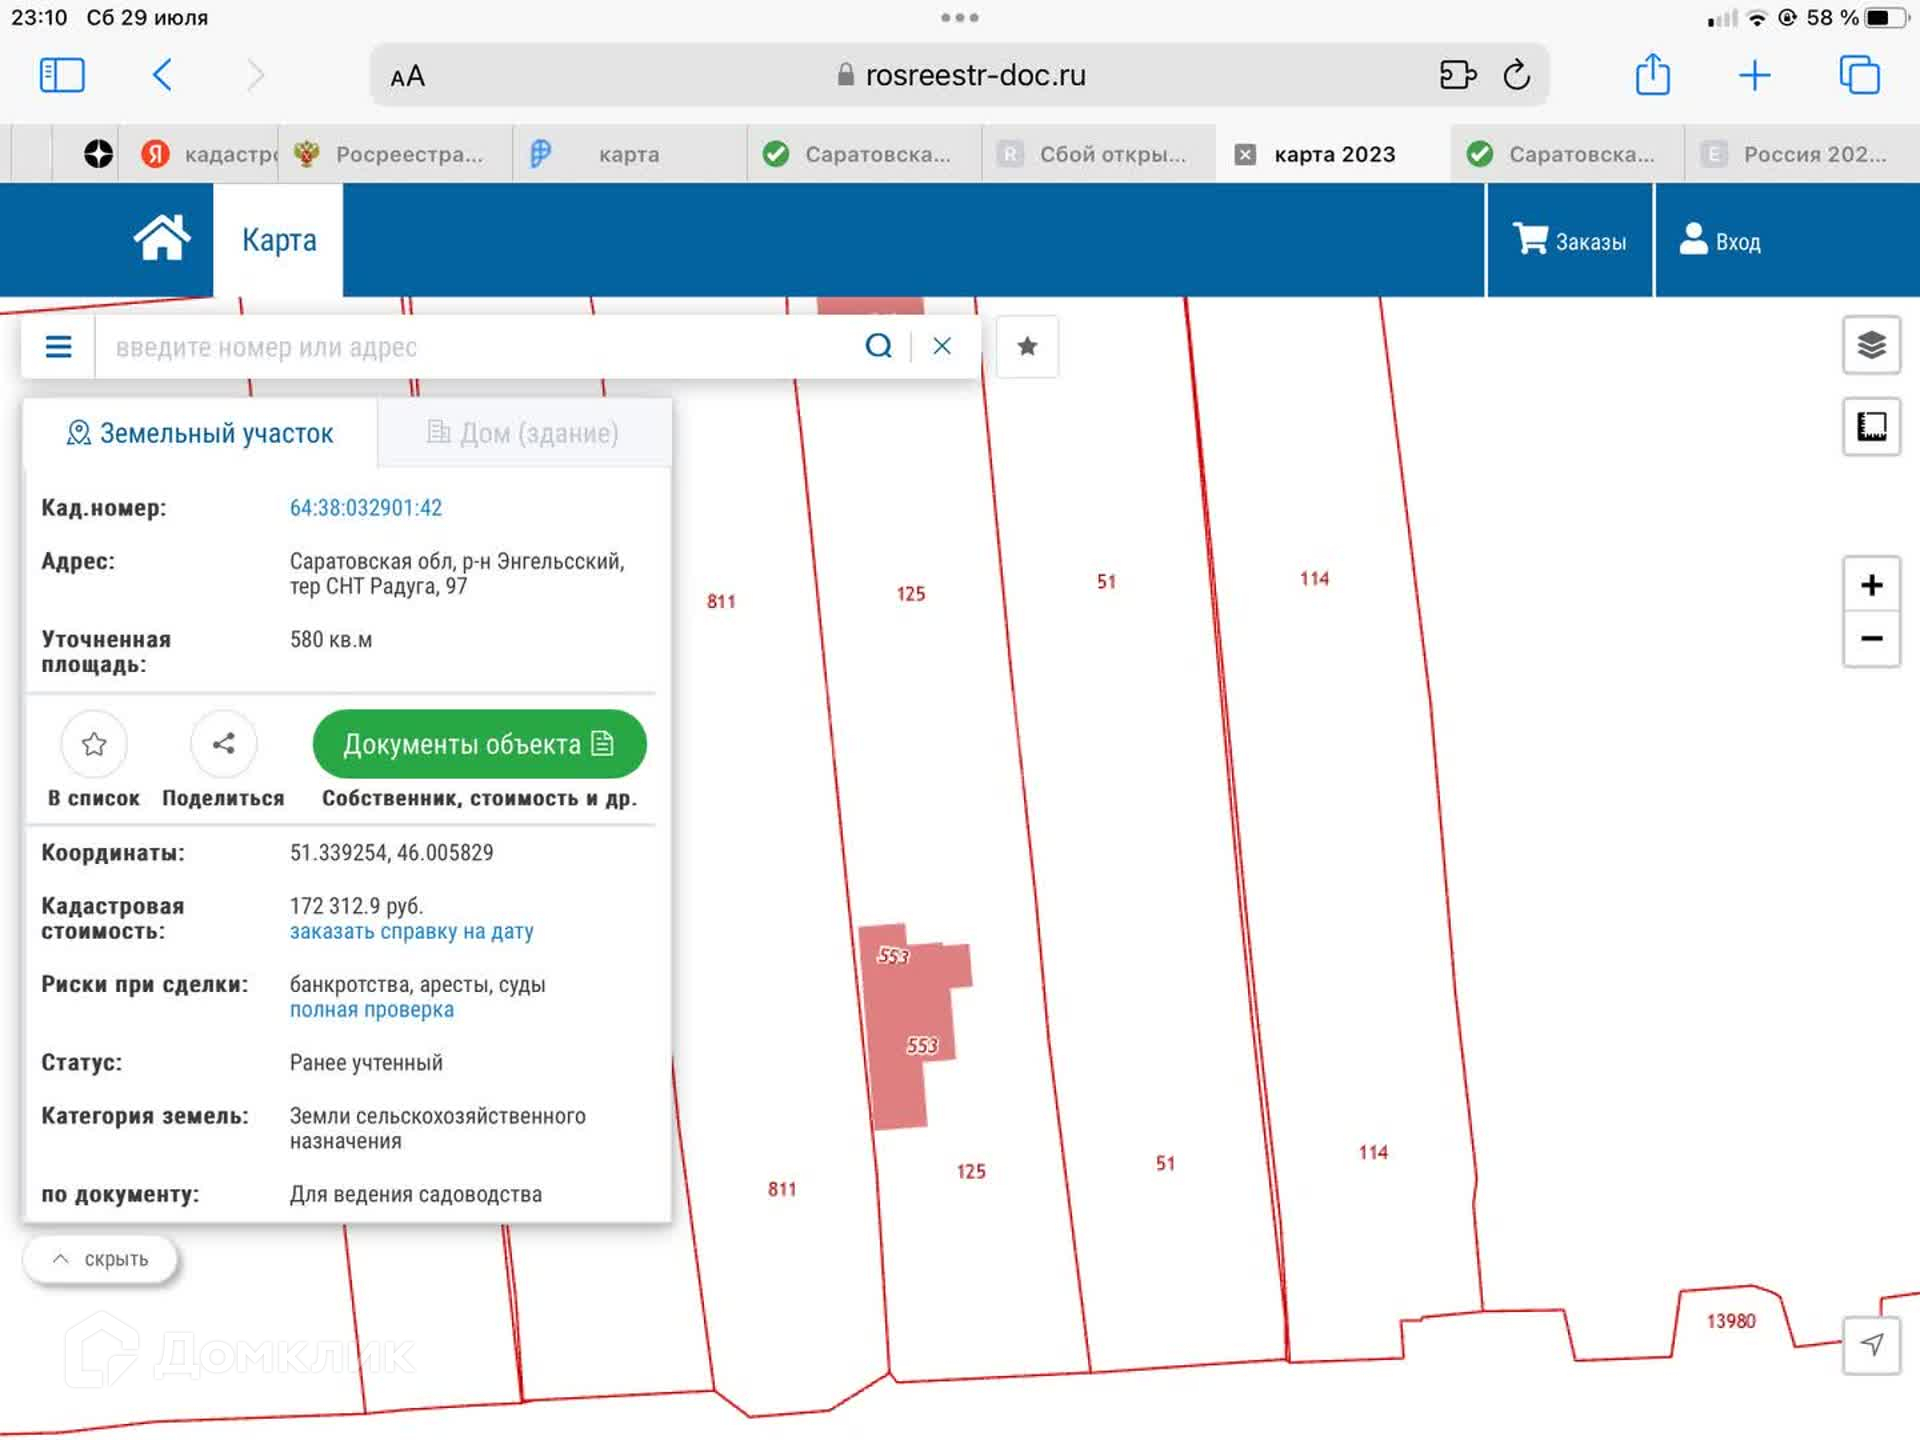
Task: Switch to Дом (здание) tab
Action: (523, 433)
